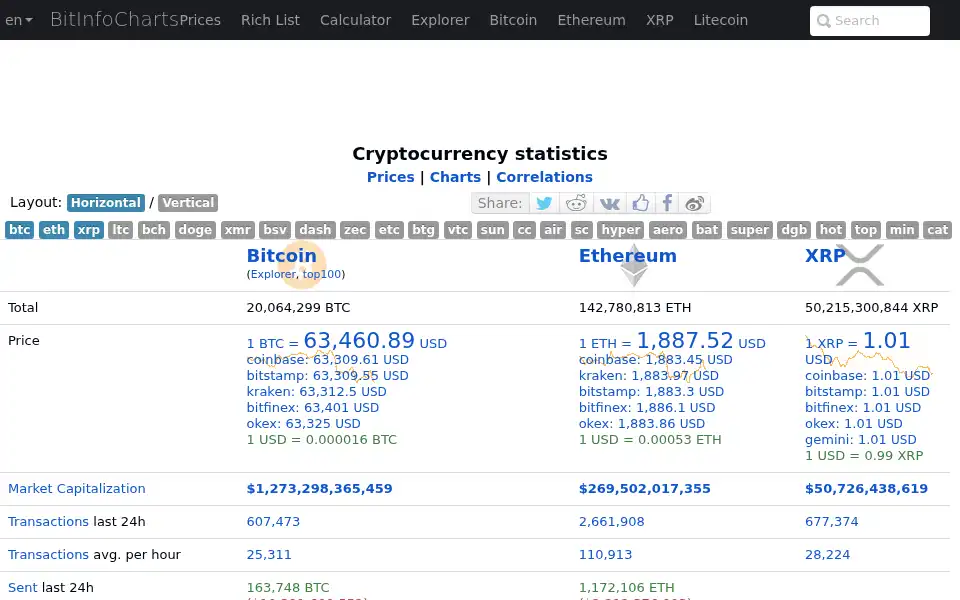
Task: Toggle the bsv coin tag
Action: (275, 230)
